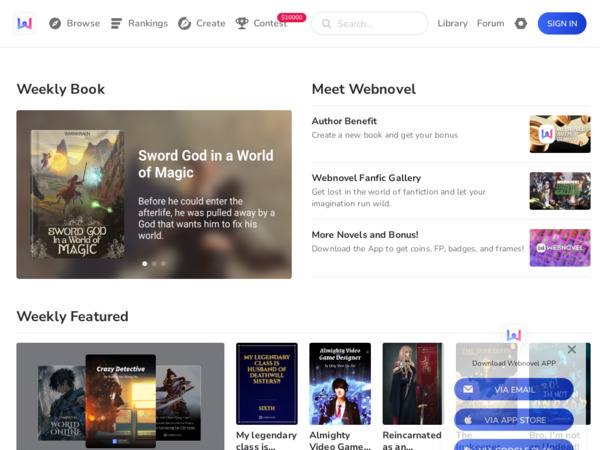
Task: Click the Weekly Featured heading
Action: click(x=72, y=316)
